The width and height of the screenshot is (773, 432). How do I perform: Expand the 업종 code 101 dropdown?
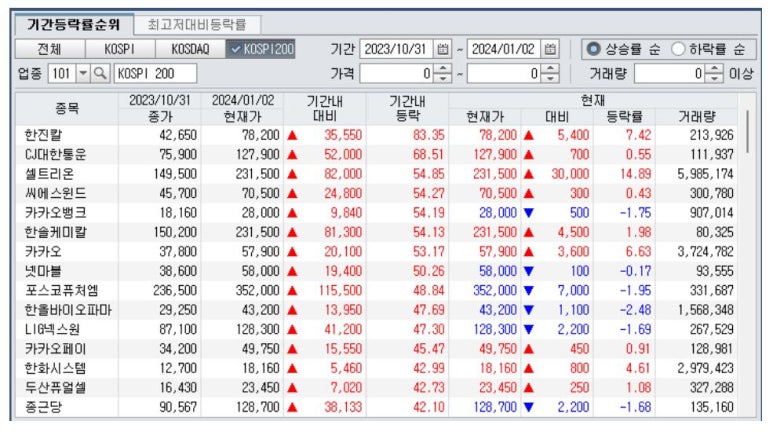point(83,74)
